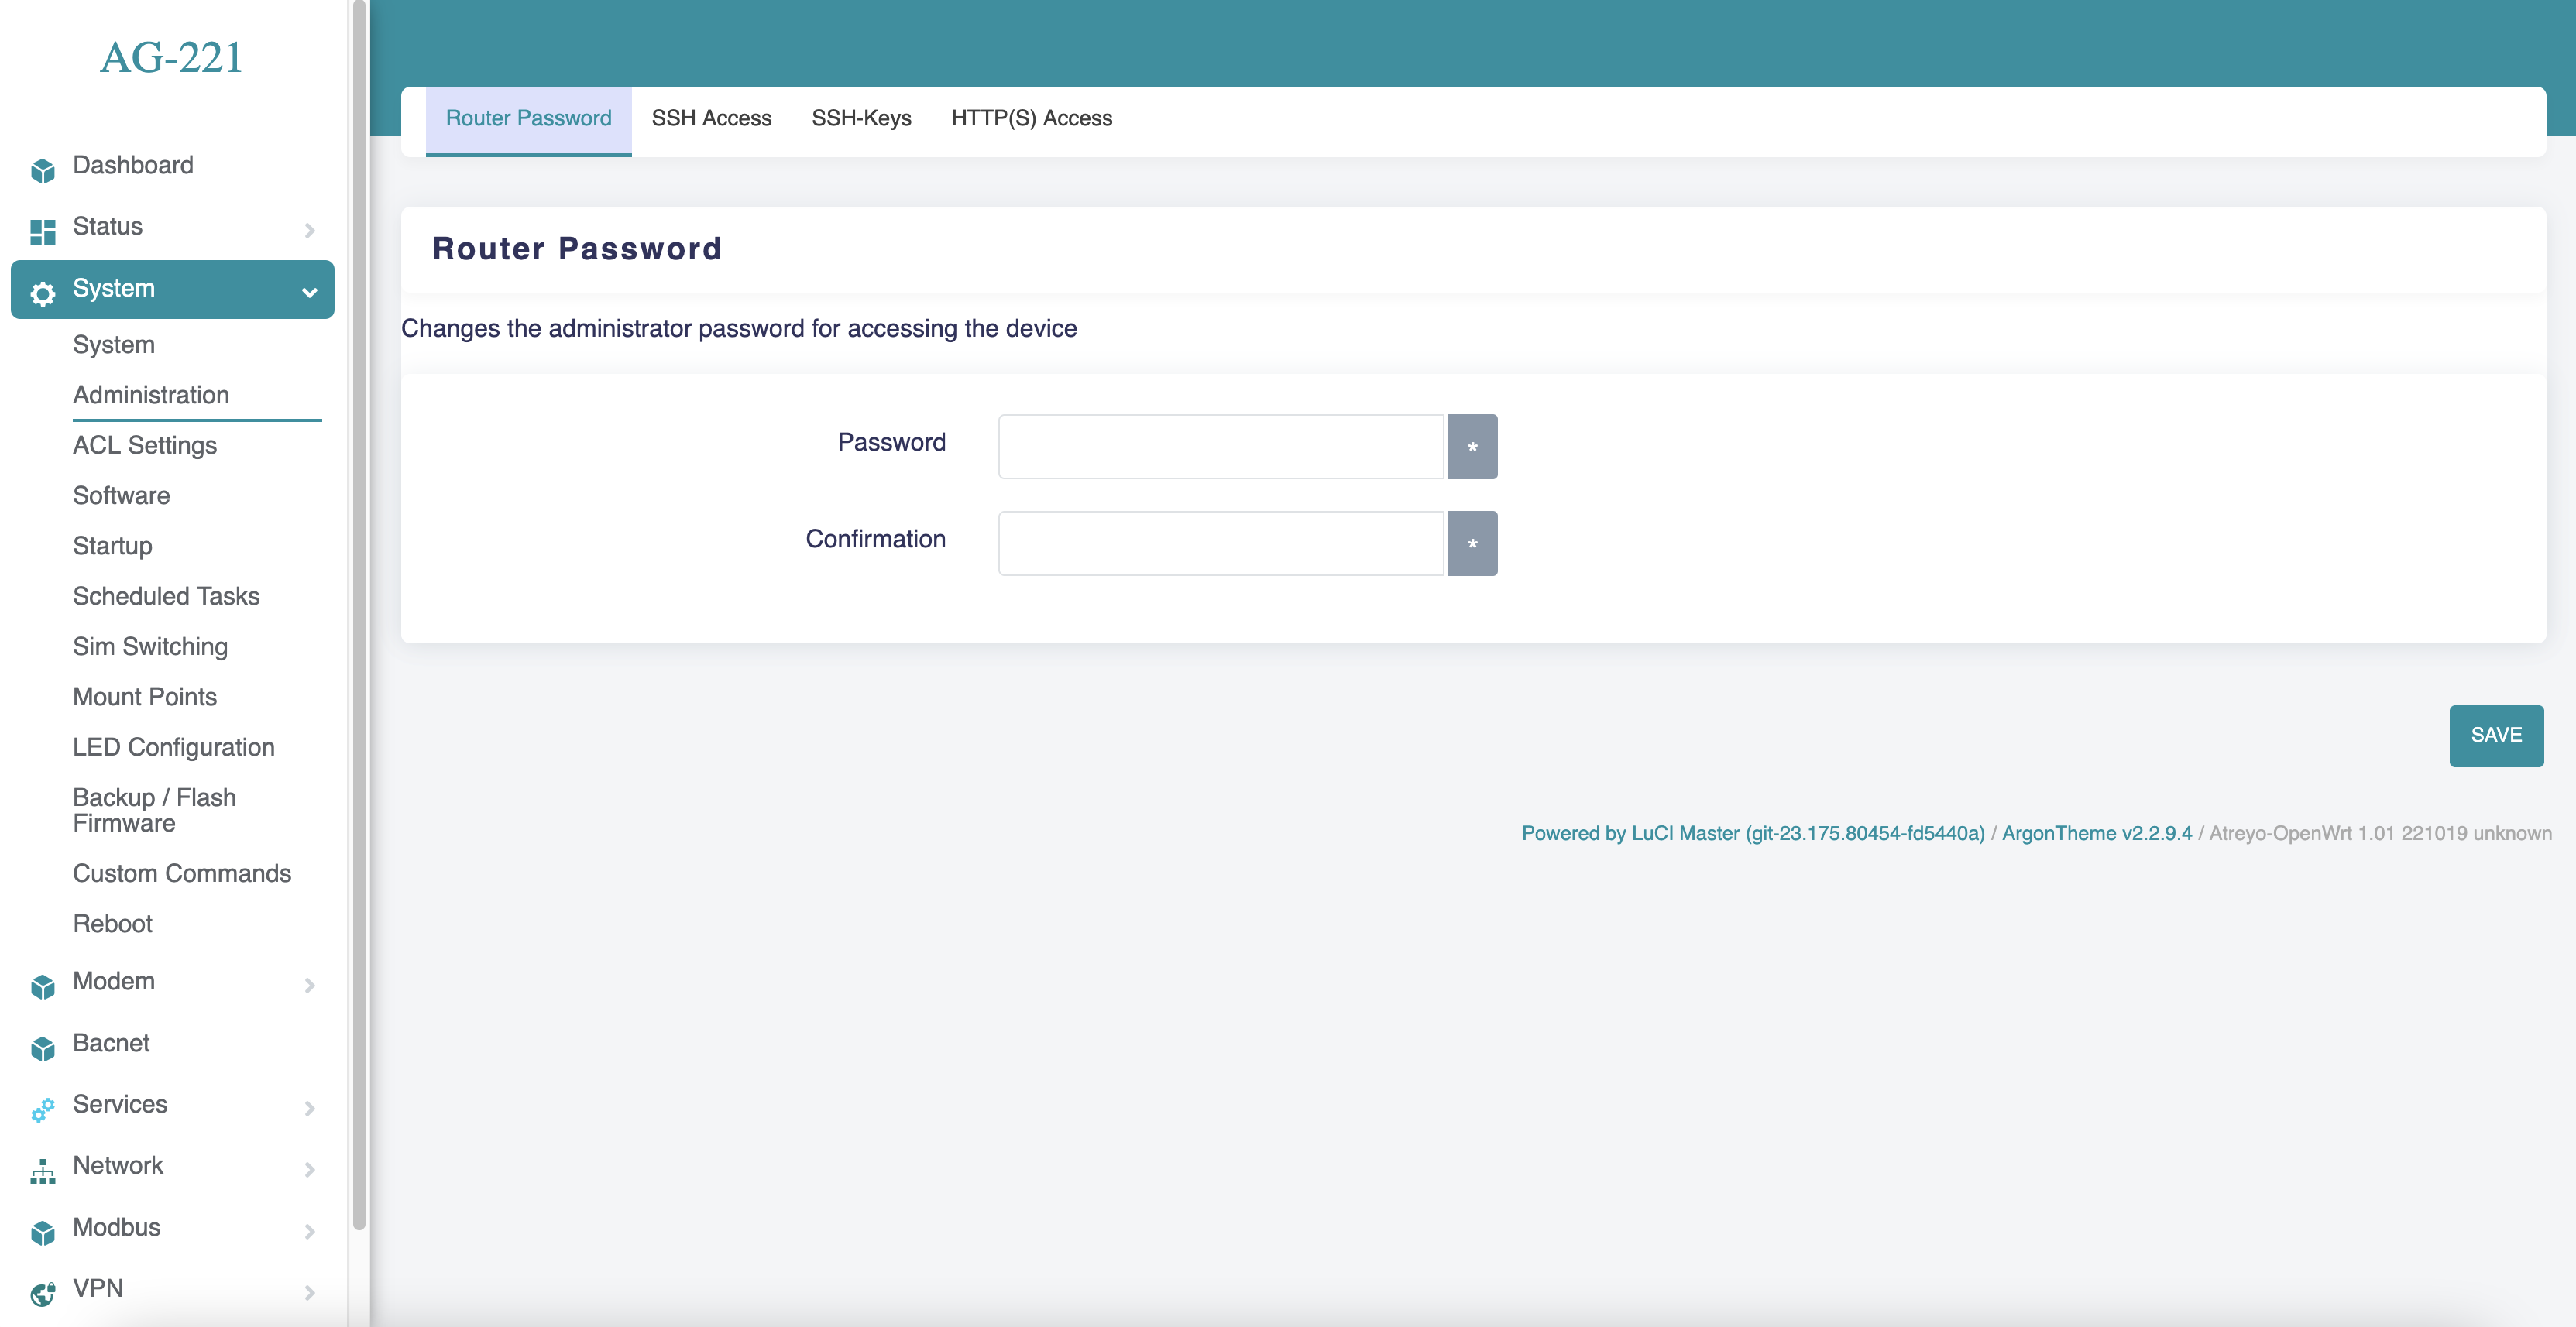Click the System gear icon
Image resolution: width=2576 pixels, height=1327 pixels.
tap(42, 293)
